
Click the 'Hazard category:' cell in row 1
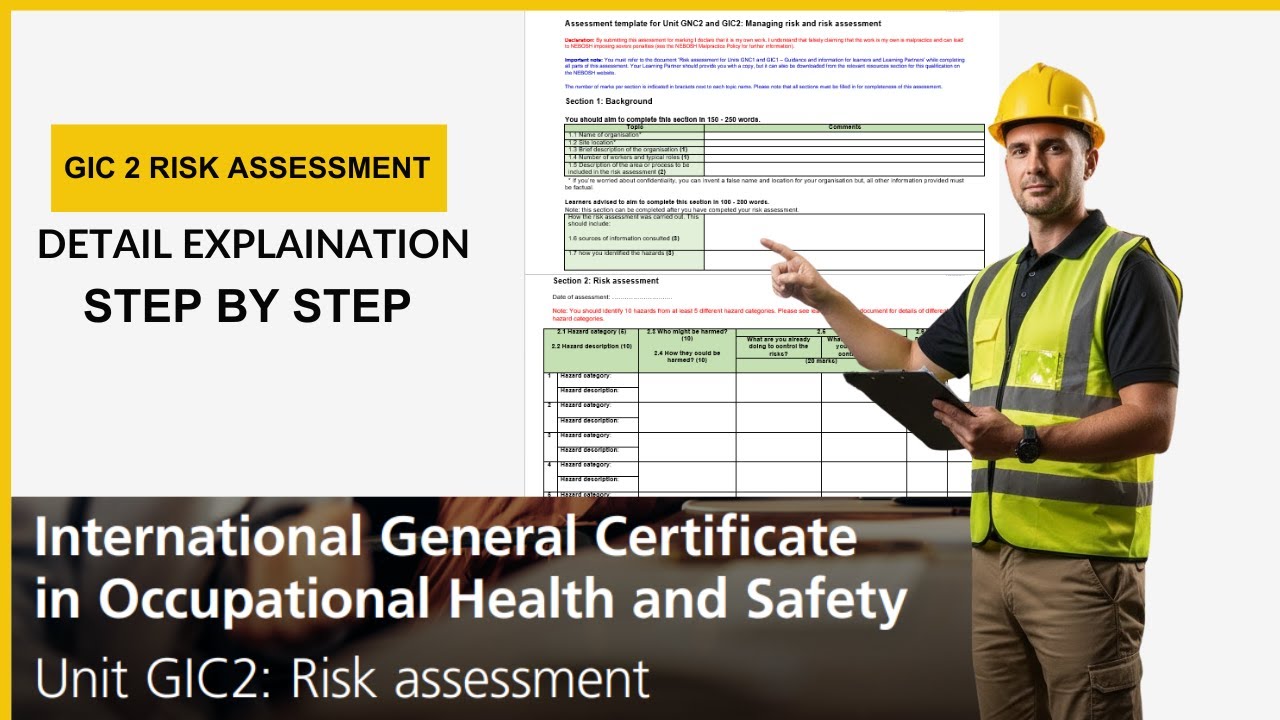click(598, 380)
